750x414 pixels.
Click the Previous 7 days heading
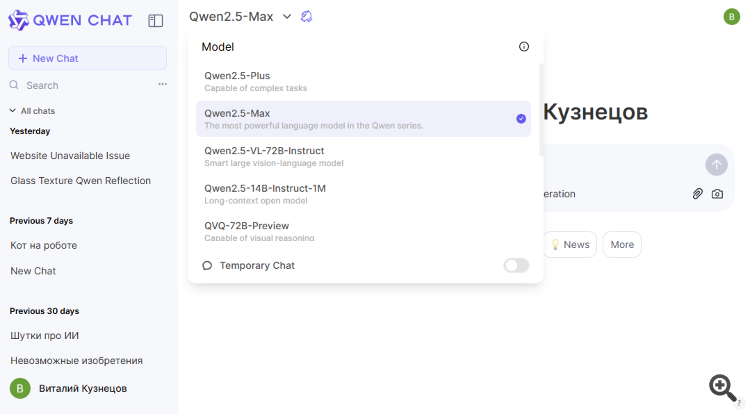click(x=41, y=221)
